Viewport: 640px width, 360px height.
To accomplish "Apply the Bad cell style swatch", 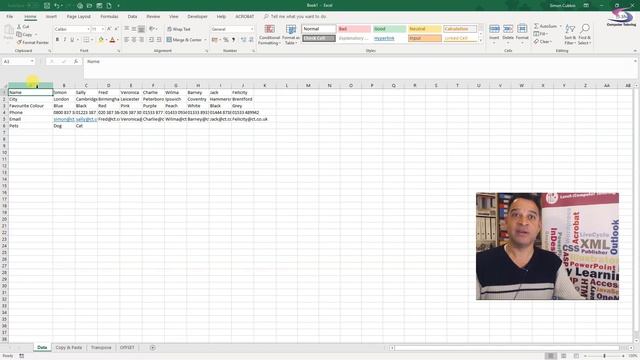I will tap(354, 29).
